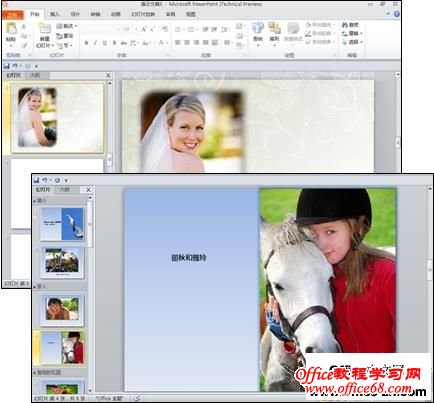Screen dimensions: 434x403
Task: Toggle Align Text Right
Action: click(x=196, y=43)
